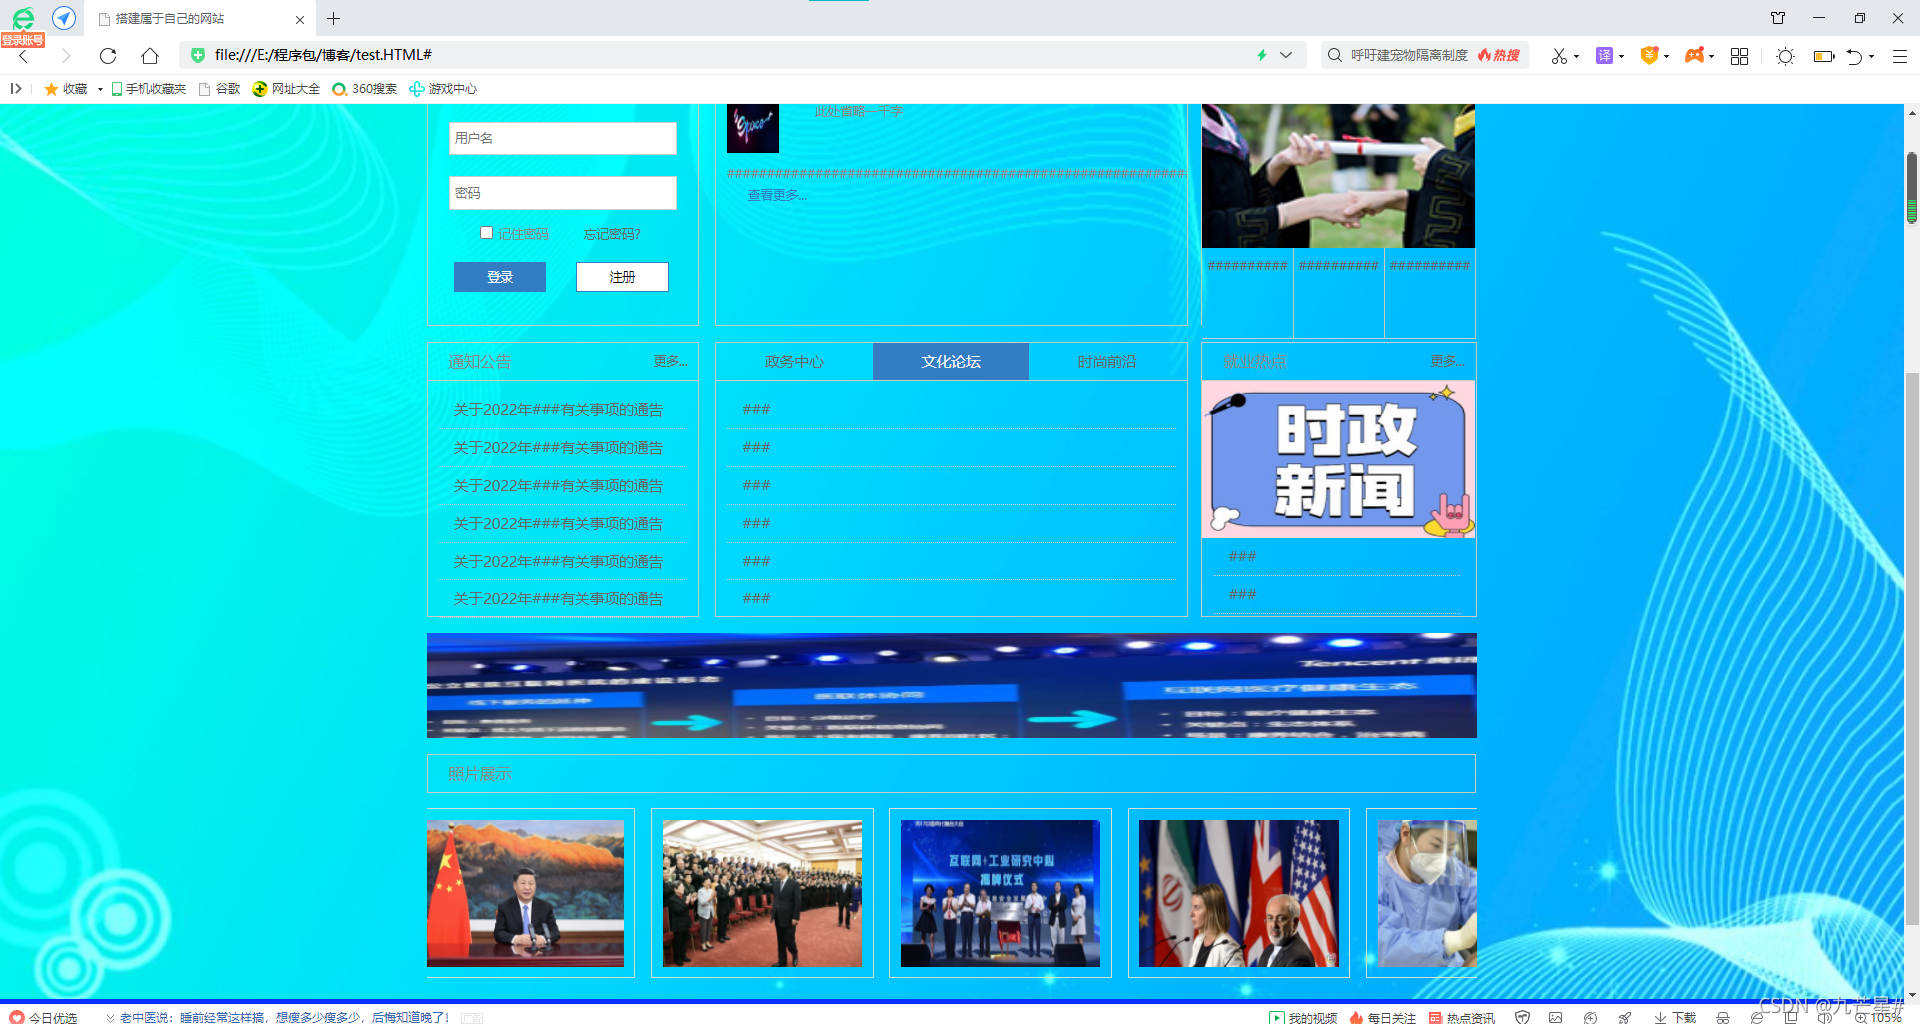Click the sidebar toggle icon in bookmarks bar
1920x1024 pixels.
[16, 89]
